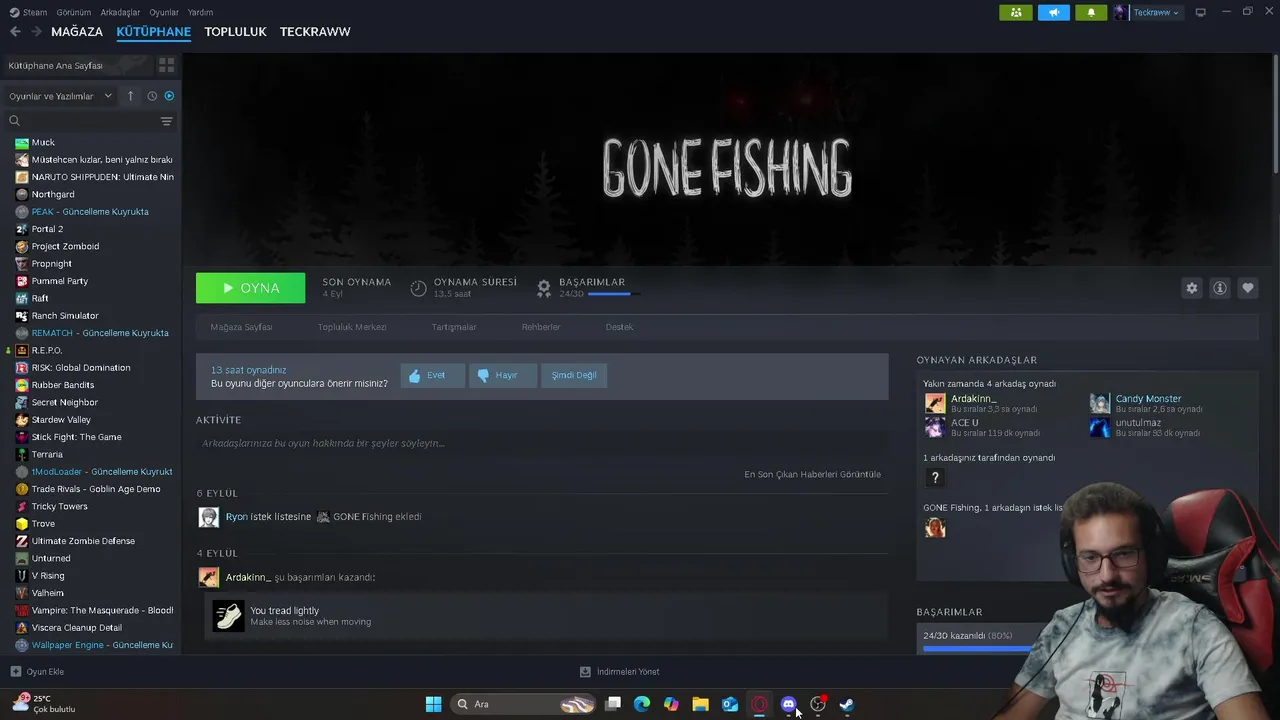The image size is (1280, 720).
Task: Open the friends icon in the title bar
Action: [1016, 12]
